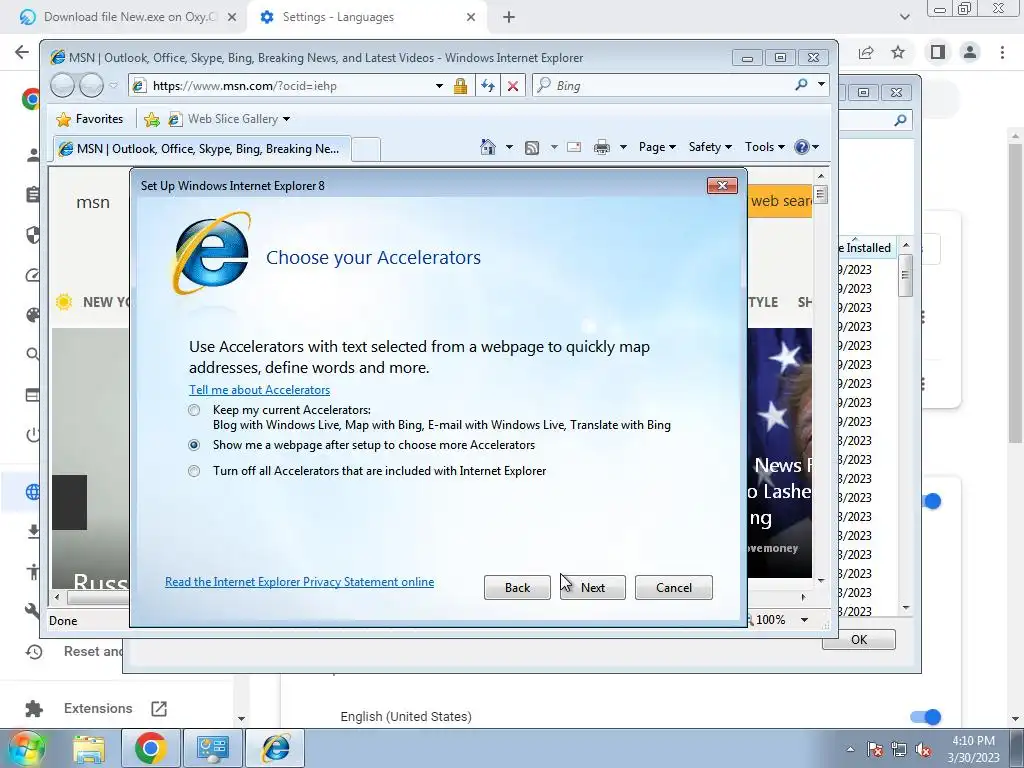1024x768 pixels.
Task: Click IE page vertical scrollbar down arrow
Action: point(821,580)
